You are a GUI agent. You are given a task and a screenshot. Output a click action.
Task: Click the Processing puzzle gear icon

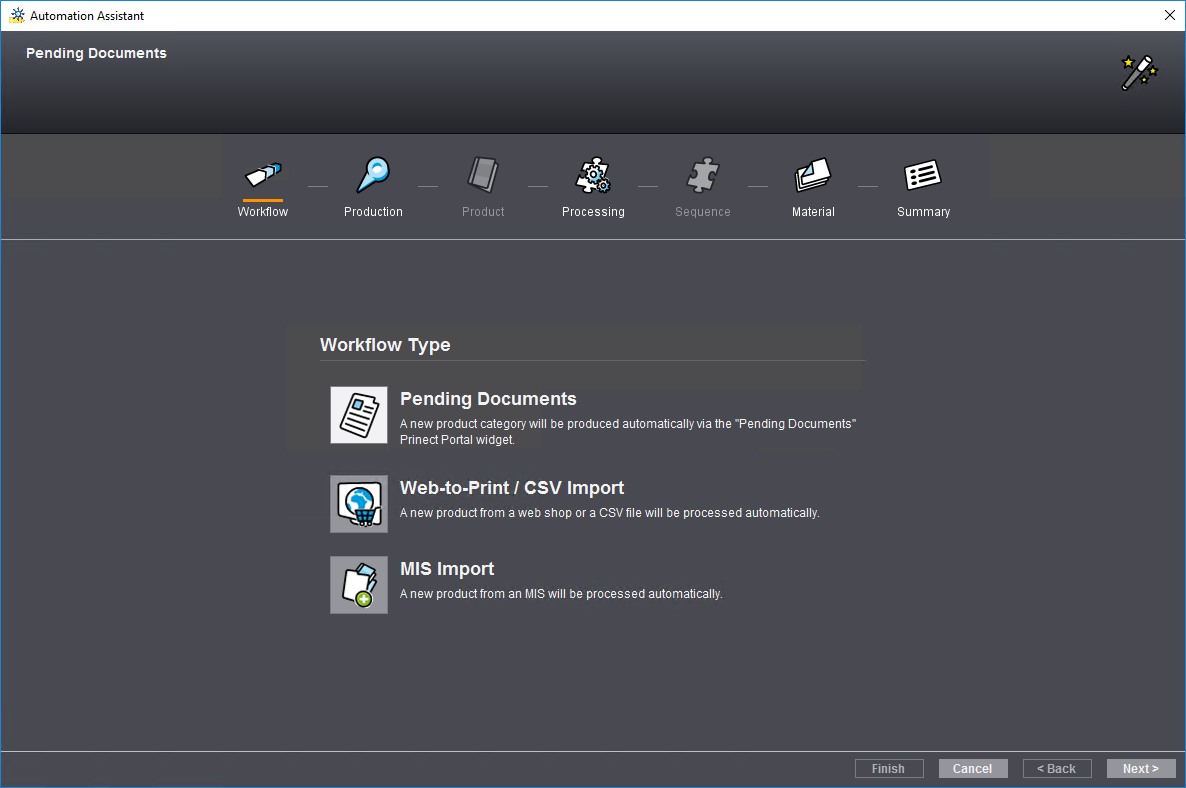(593, 176)
